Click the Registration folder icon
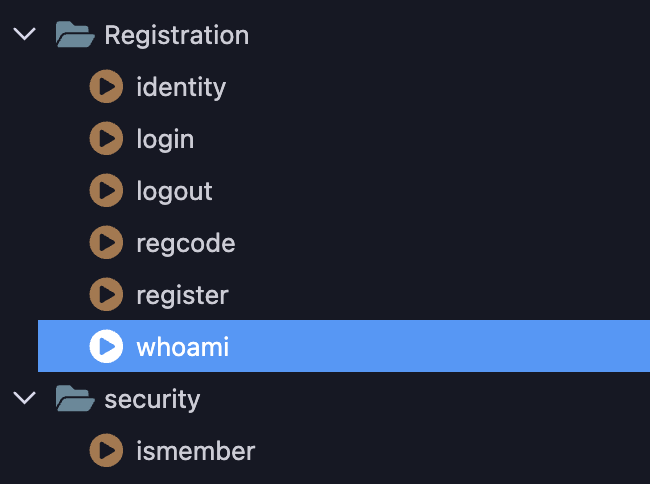This screenshot has width=650, height=484. pyautogui.click(x=75, y=34)
